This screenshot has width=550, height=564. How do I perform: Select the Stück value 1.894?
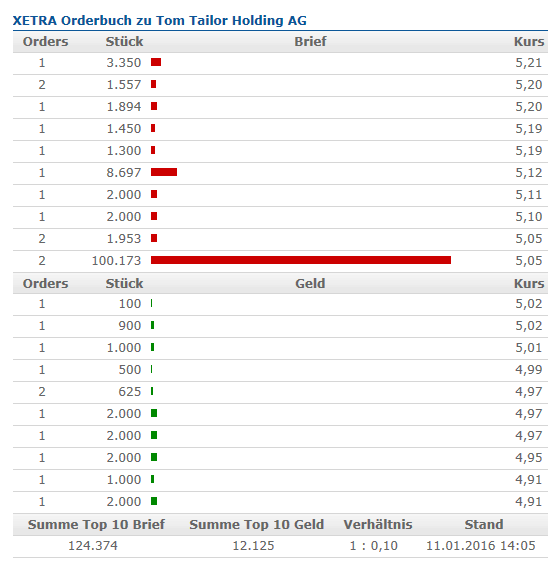tap(124, 107)
